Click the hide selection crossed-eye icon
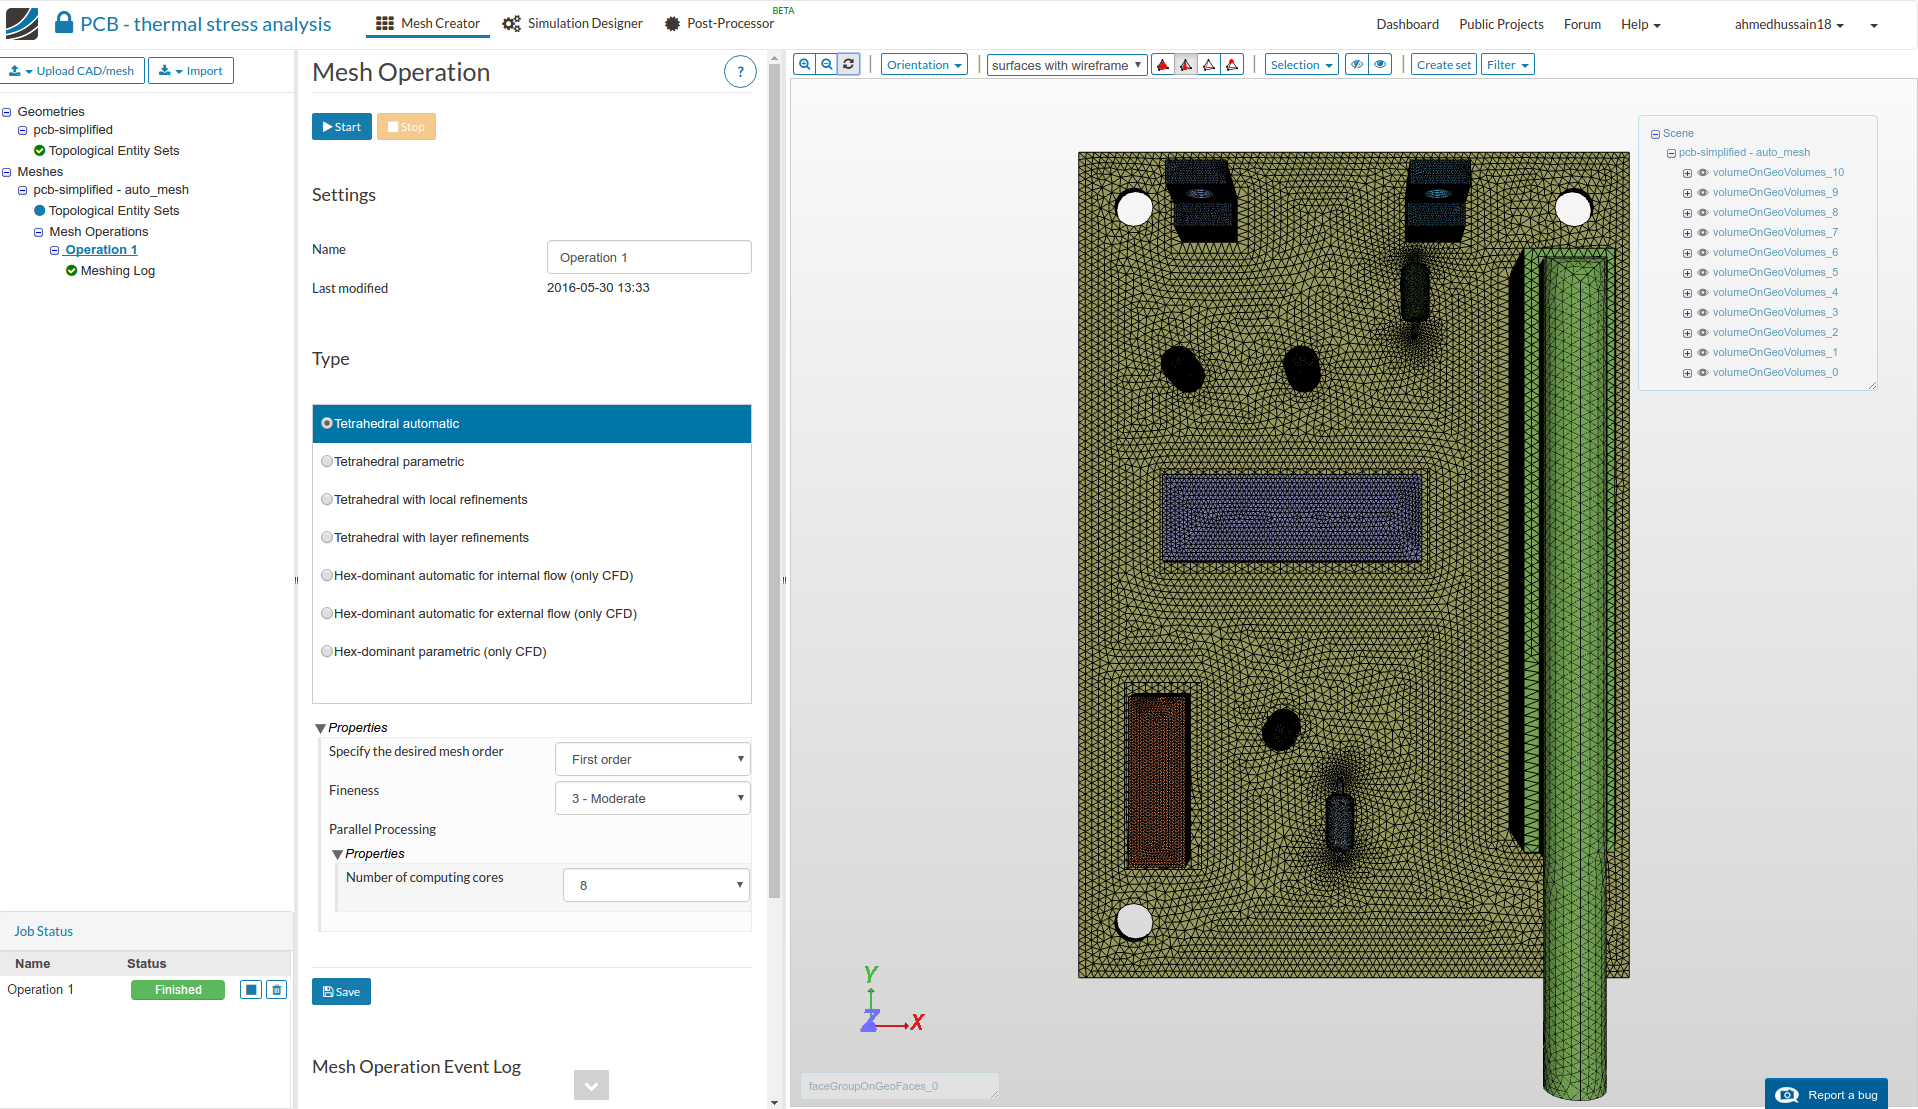This screenshot has height=1109, width=1918. [1356, 65]
